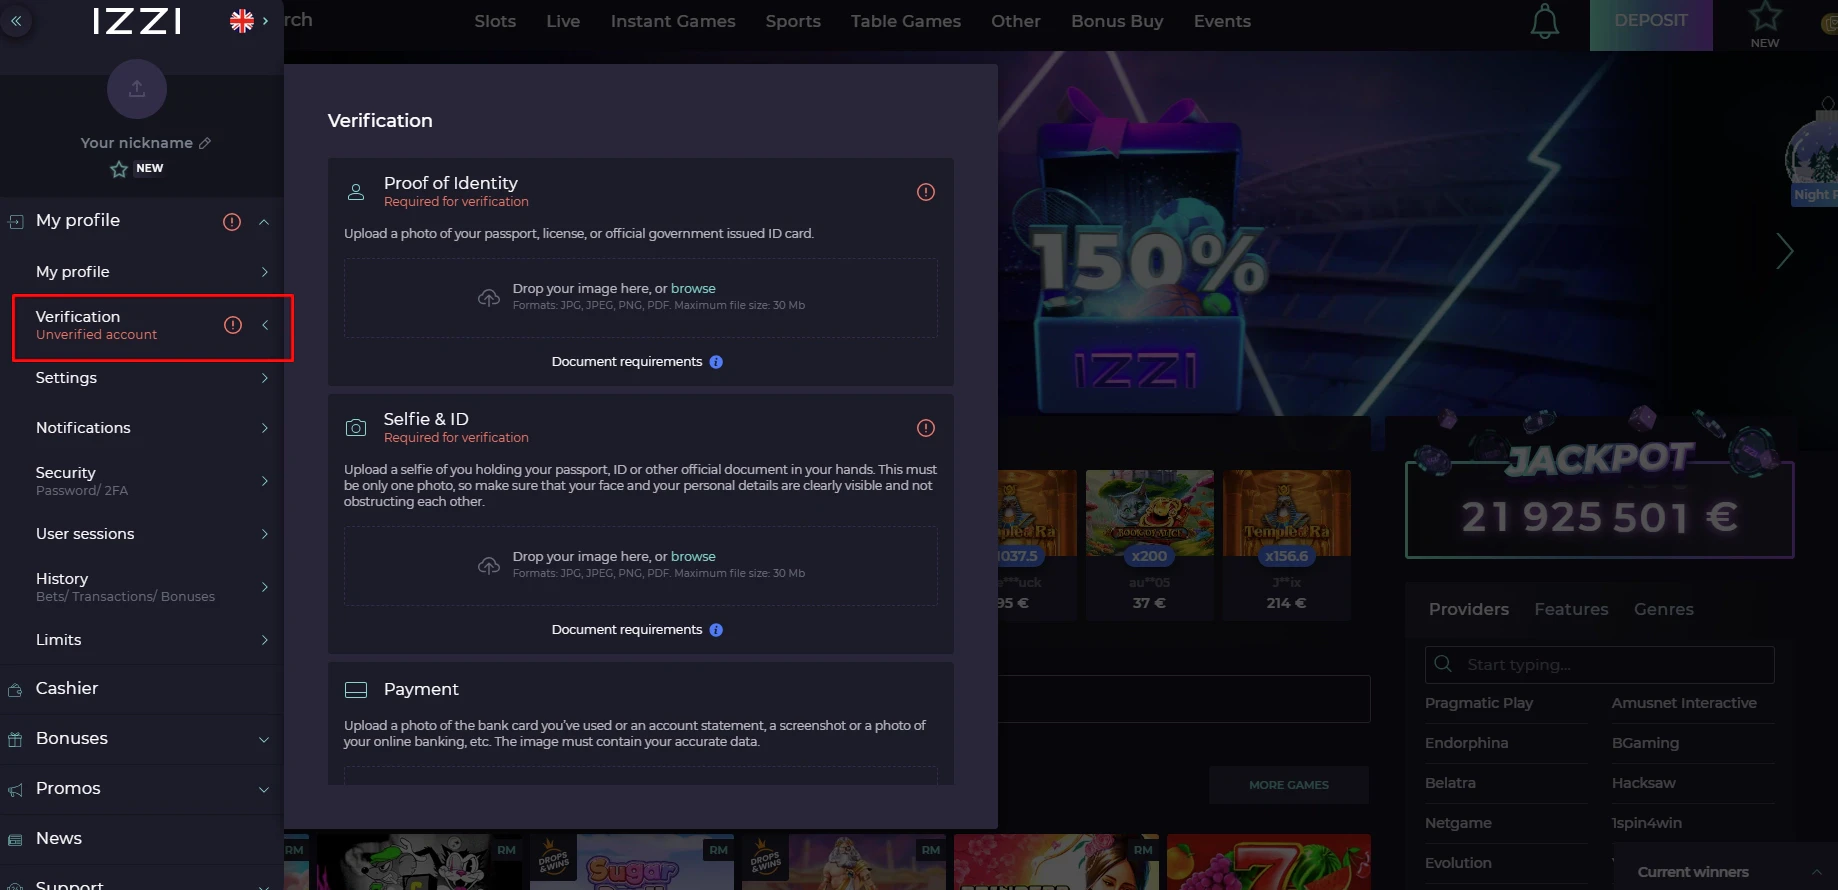Click browse link in Selfie & ID
The width and height of the screenshot is (1838, 890).
coord(693,556)
